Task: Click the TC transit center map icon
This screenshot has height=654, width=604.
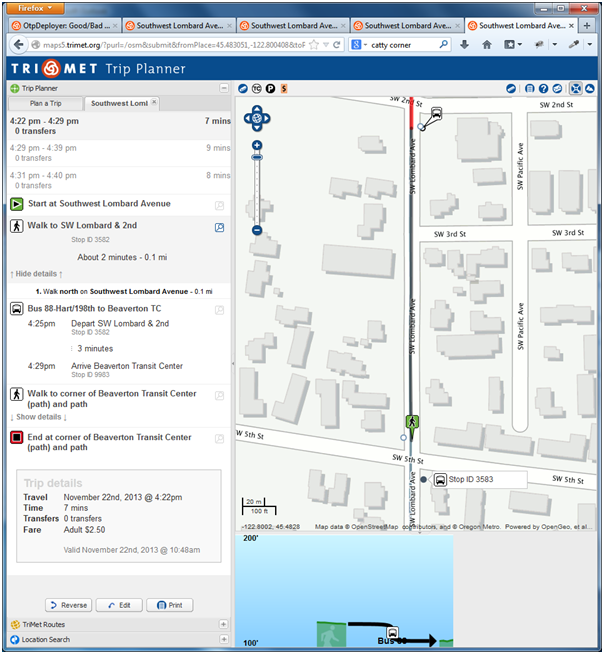Action: [257, 88]
